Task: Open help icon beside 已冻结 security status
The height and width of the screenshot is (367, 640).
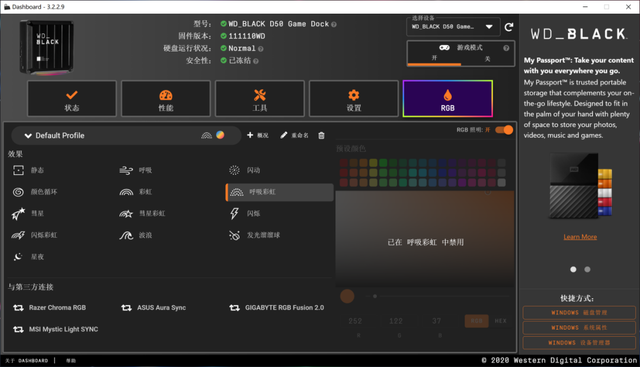Action: pyautogui.click(x=256, y=61)
